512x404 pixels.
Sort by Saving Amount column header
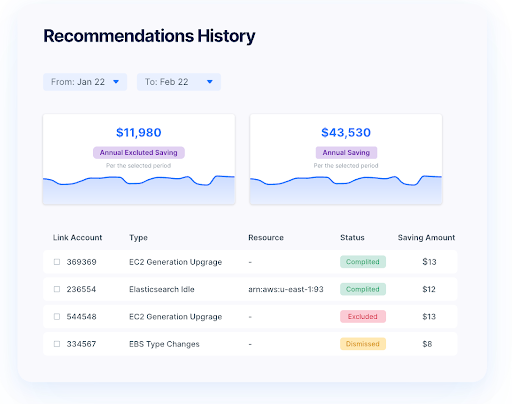(426, 238)
